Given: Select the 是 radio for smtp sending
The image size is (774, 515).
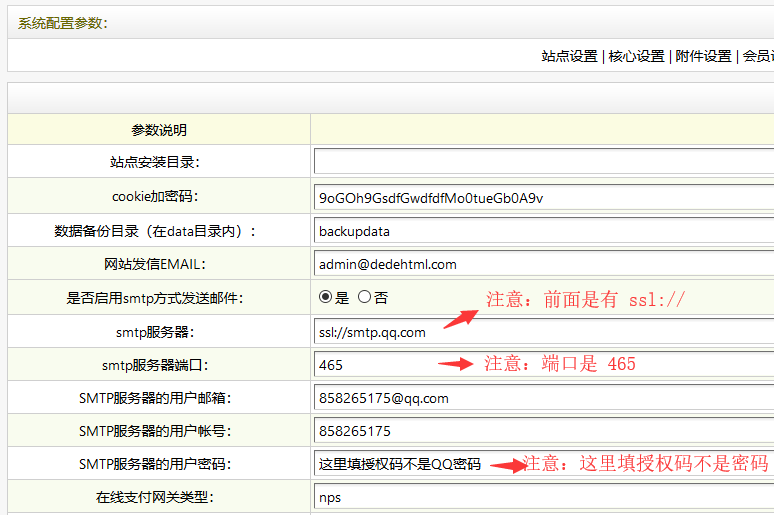Looking at the screenshot, I should click(x=325, y=297).
